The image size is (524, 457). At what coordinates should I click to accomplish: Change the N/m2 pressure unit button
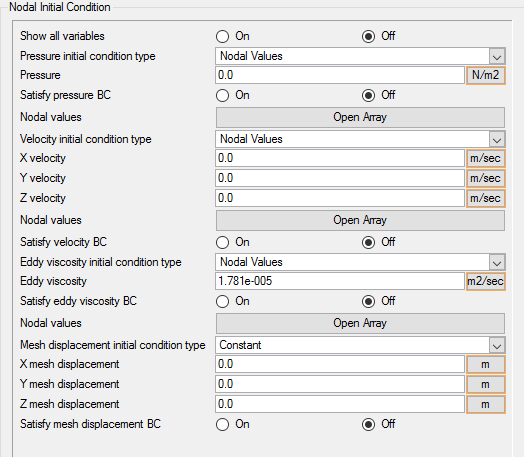[x=486, y=75]
